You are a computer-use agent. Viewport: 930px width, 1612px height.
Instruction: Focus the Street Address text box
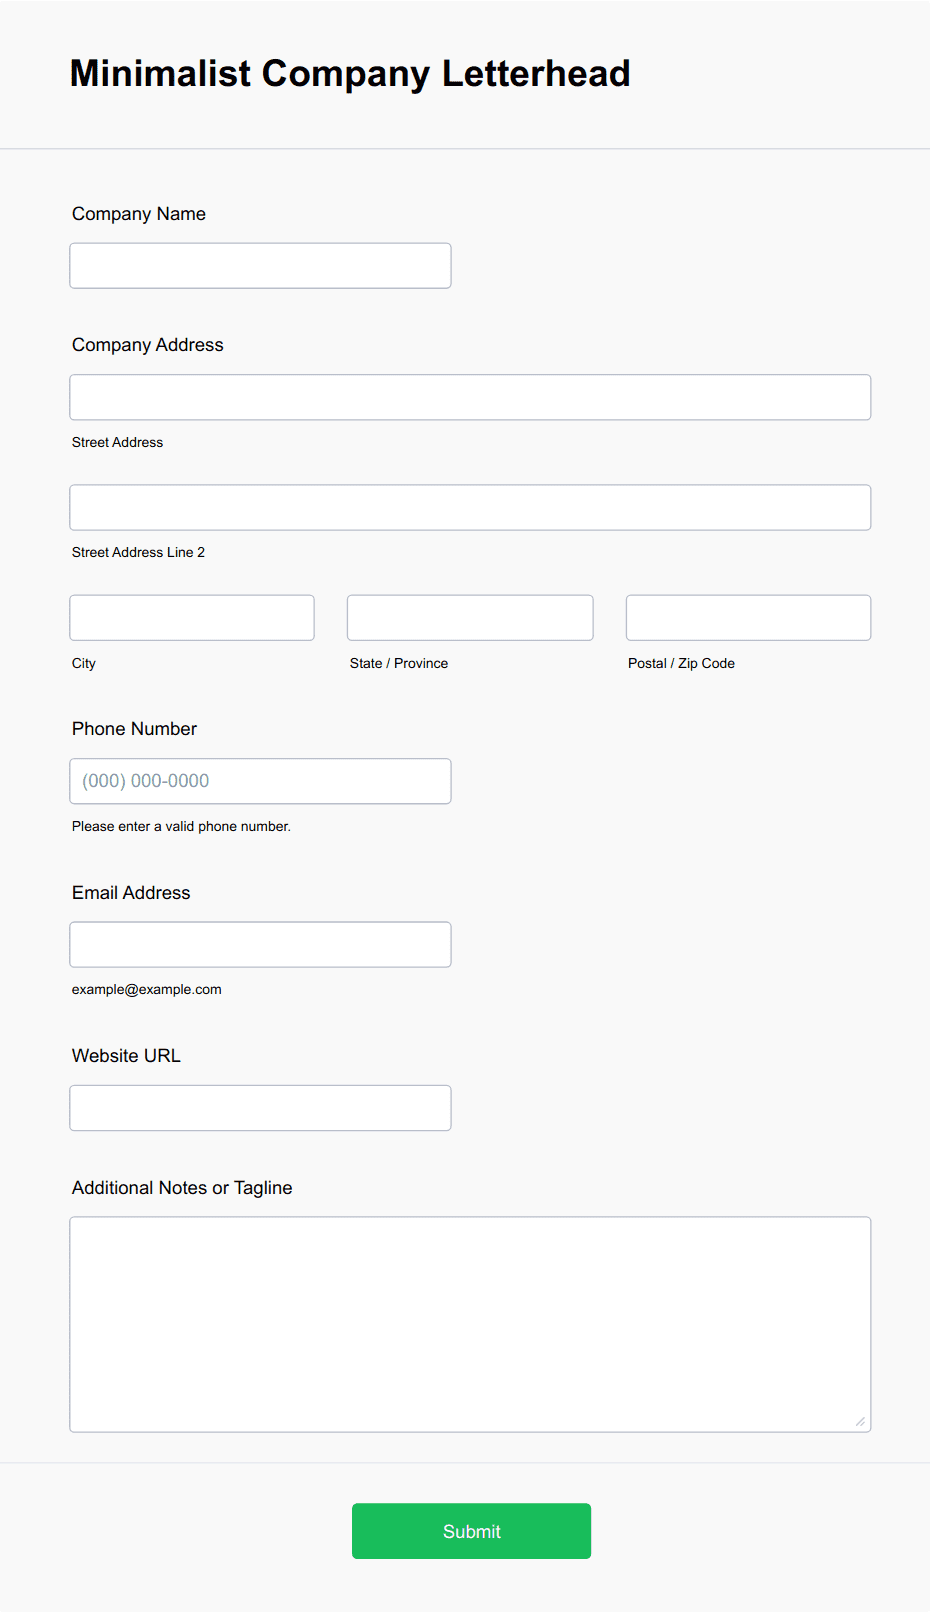tap(470, 397)
